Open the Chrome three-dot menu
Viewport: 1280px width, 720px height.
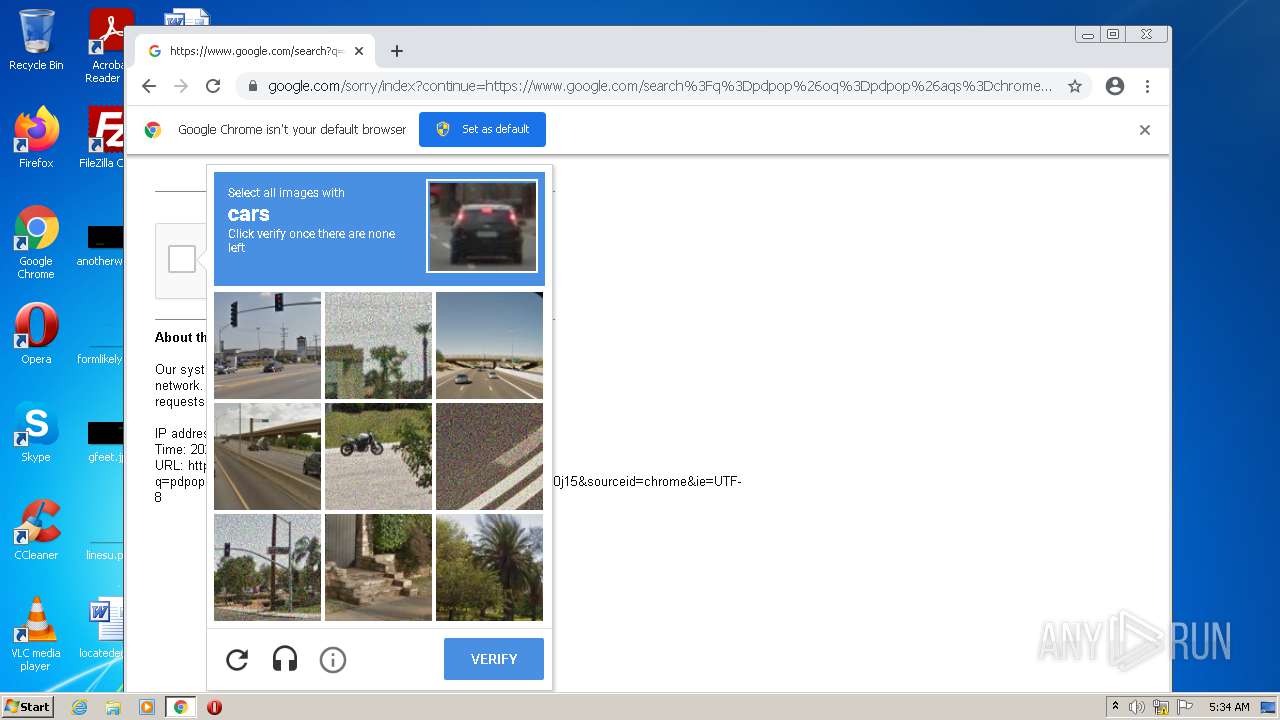[1148, 86]
